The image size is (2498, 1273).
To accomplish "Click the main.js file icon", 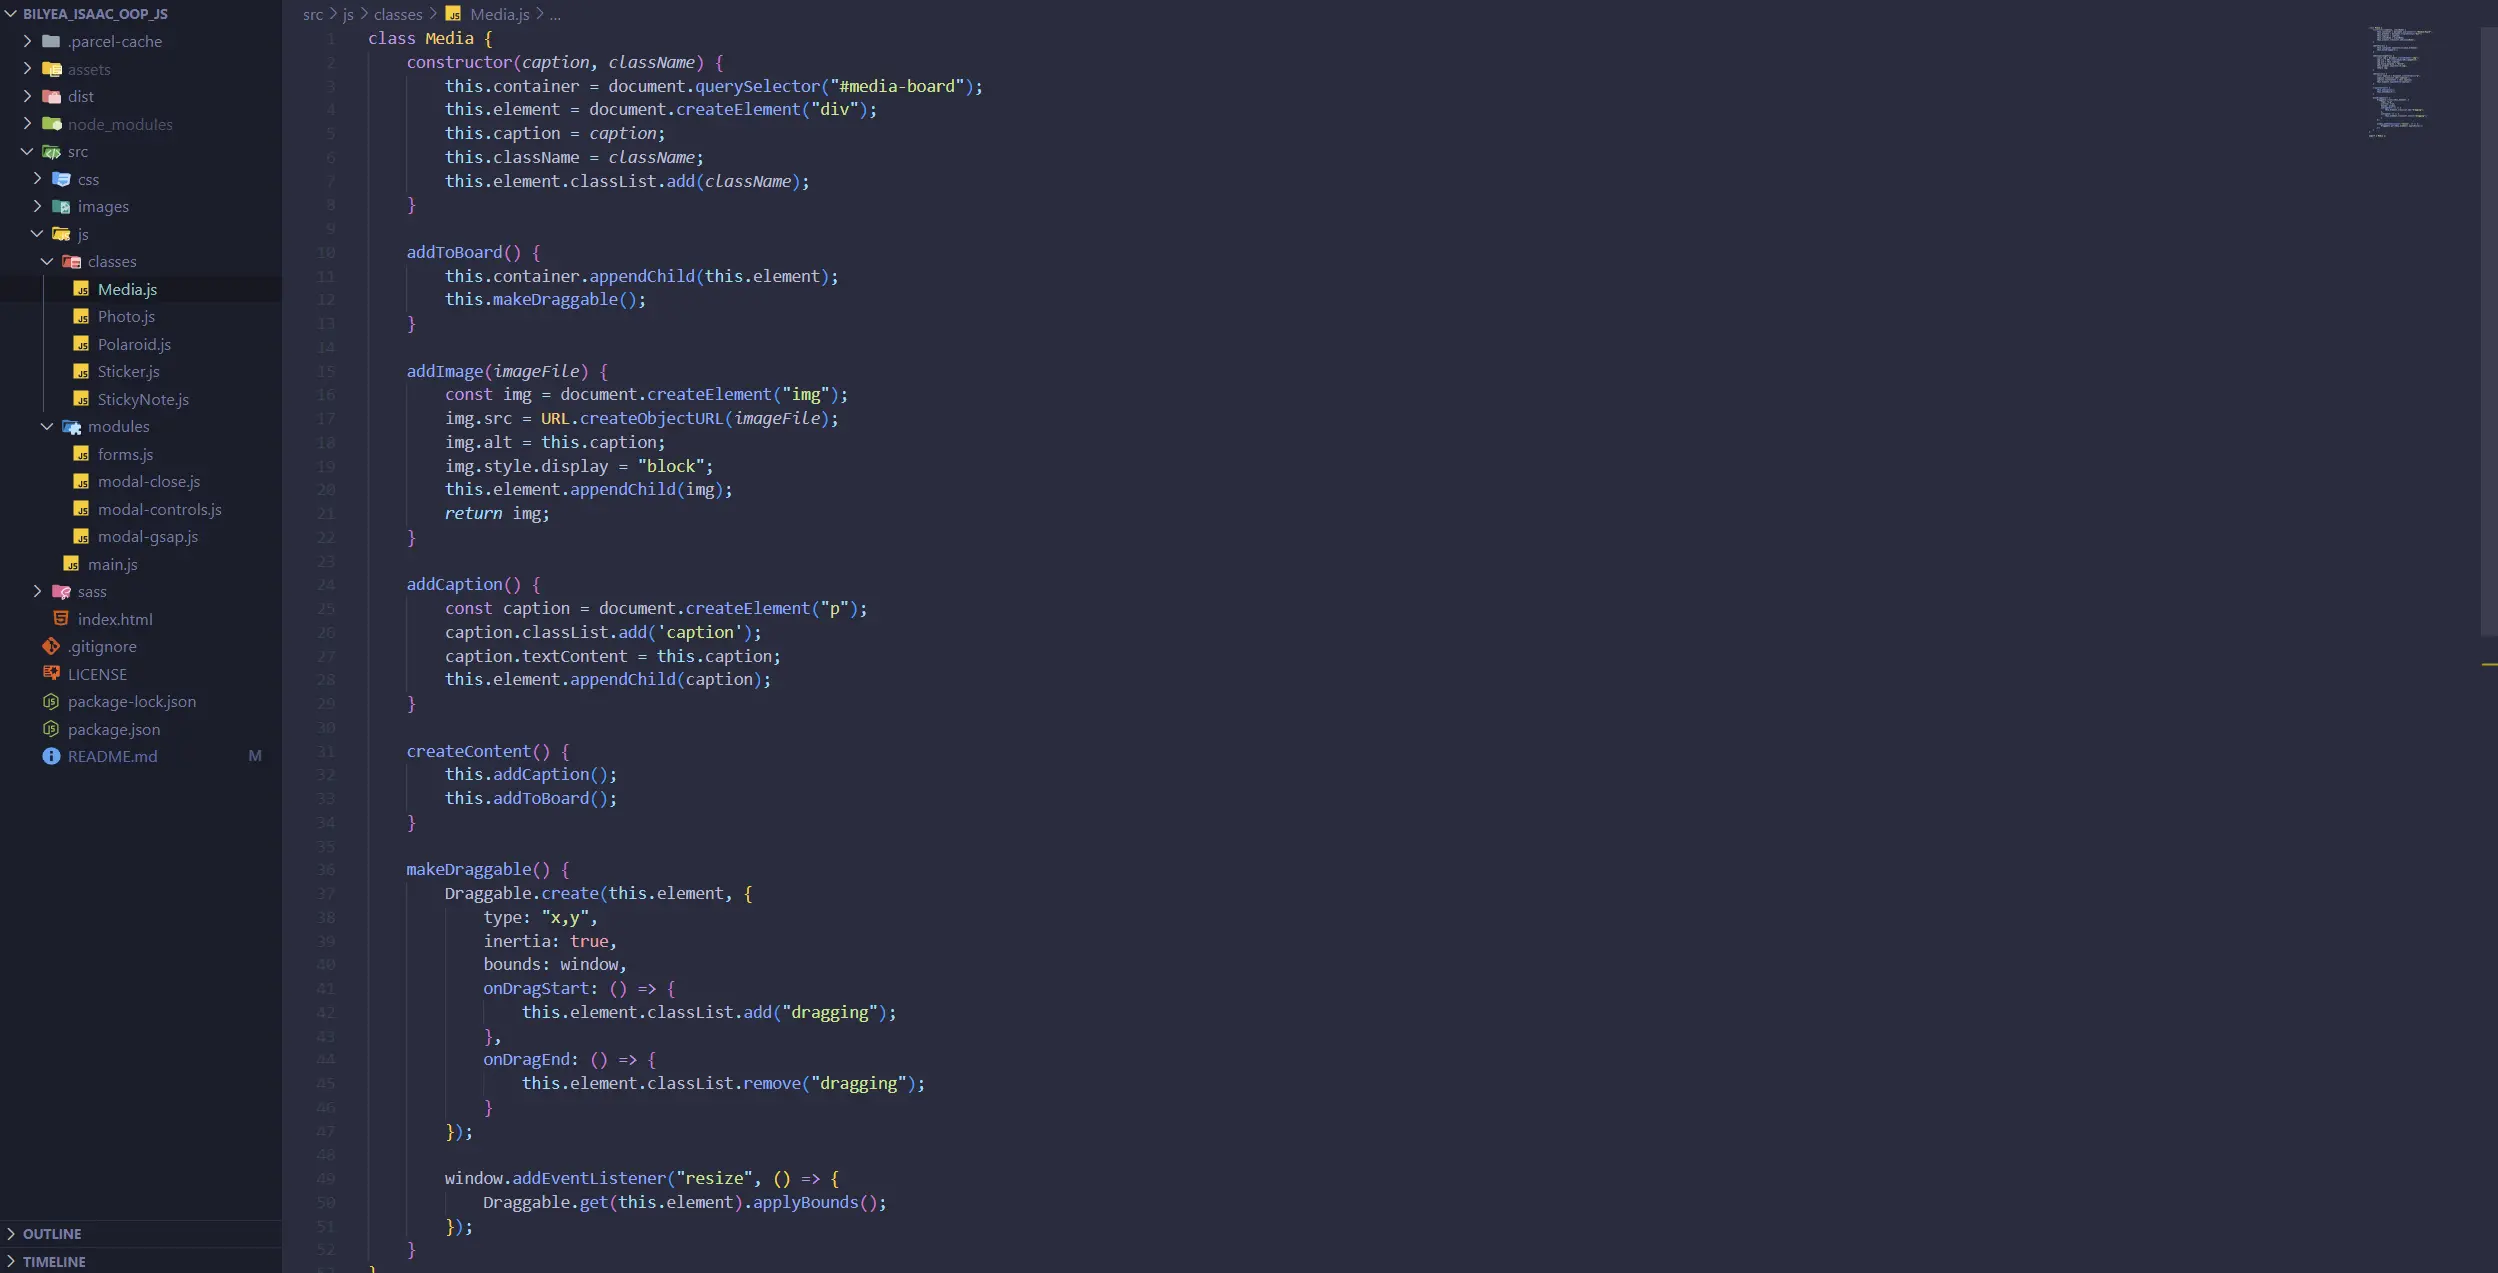I will click(x=72, y=564).
